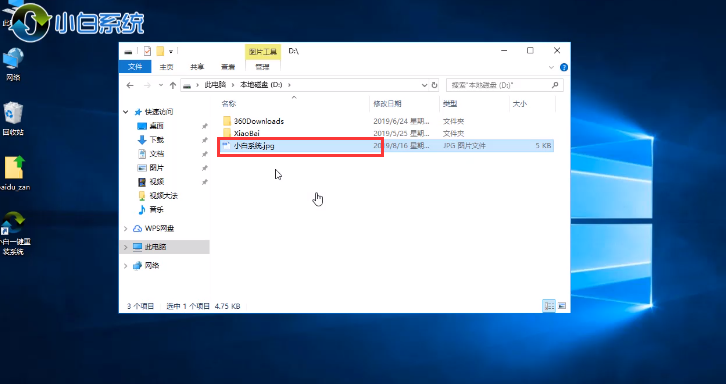
Task: Open the 管理 tab under 图片工具
Action: [263, 67]
